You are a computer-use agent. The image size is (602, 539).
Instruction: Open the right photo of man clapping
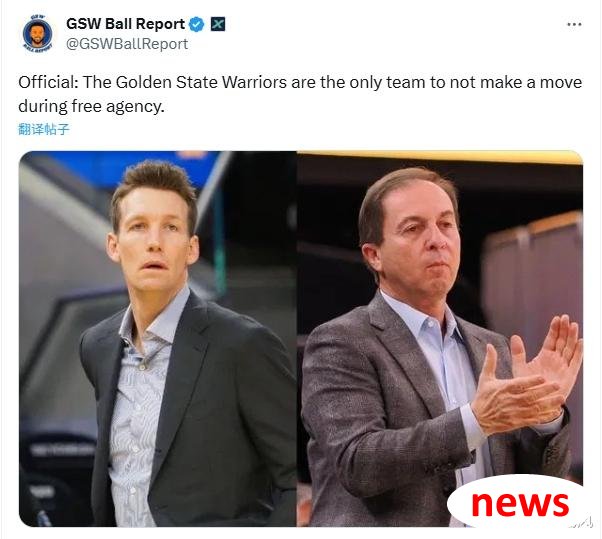tap(440, 339)
